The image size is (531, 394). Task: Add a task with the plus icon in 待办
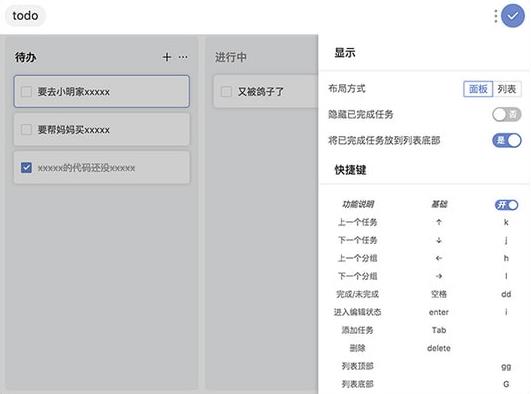[x=166, y=57]
